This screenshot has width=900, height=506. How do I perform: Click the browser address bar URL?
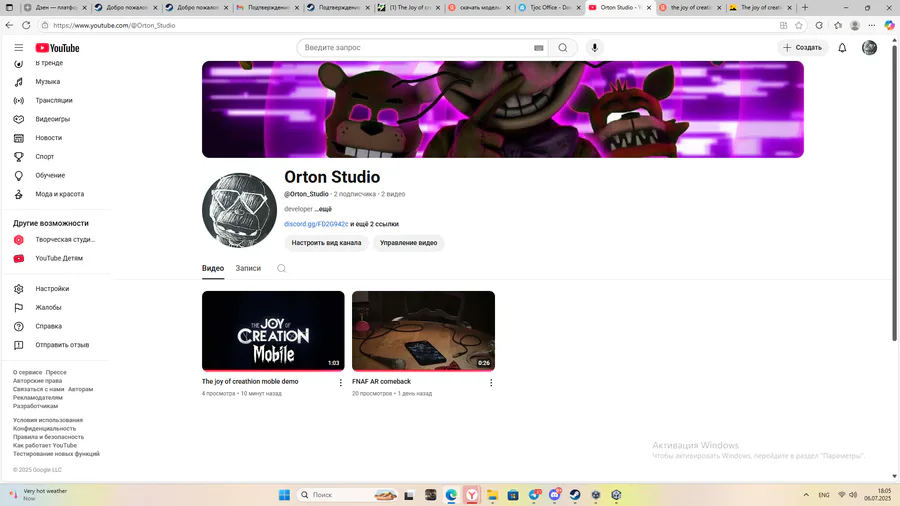114,25
